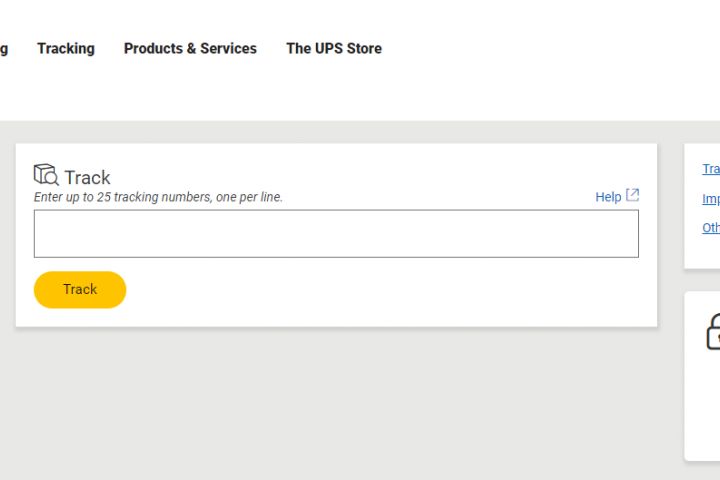Follow the sidebar link starting with "Imp"
The width and height of the screenshot is (720, 480).
(711, 199)
